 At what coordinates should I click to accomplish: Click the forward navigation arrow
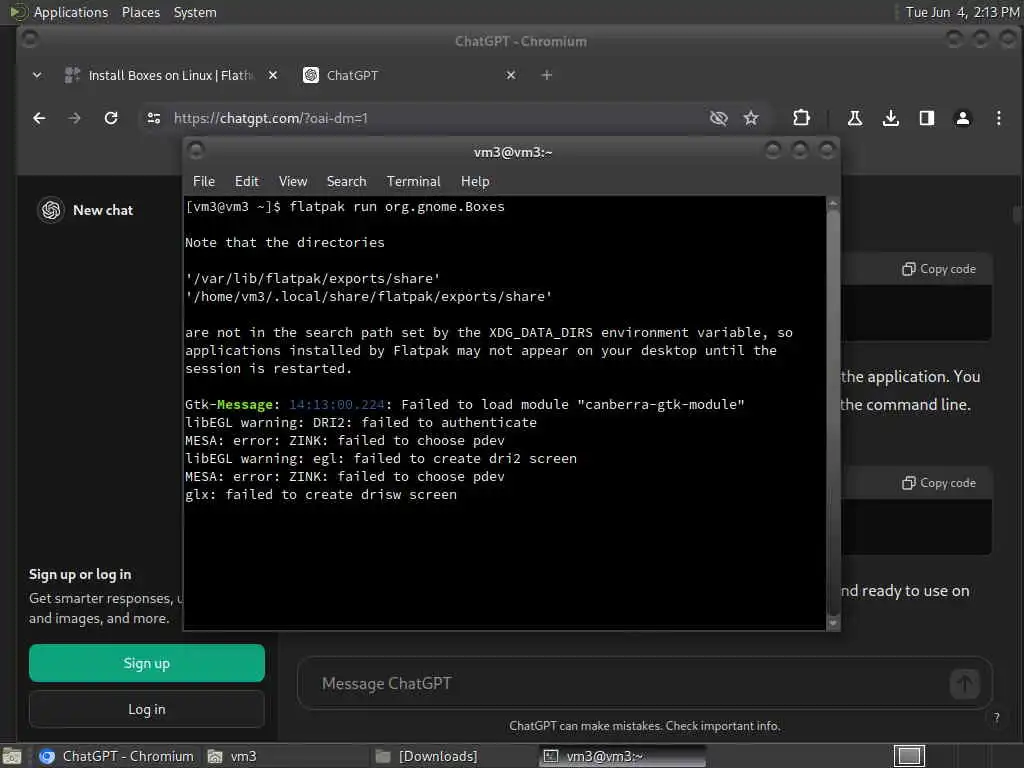pos(74,118)
